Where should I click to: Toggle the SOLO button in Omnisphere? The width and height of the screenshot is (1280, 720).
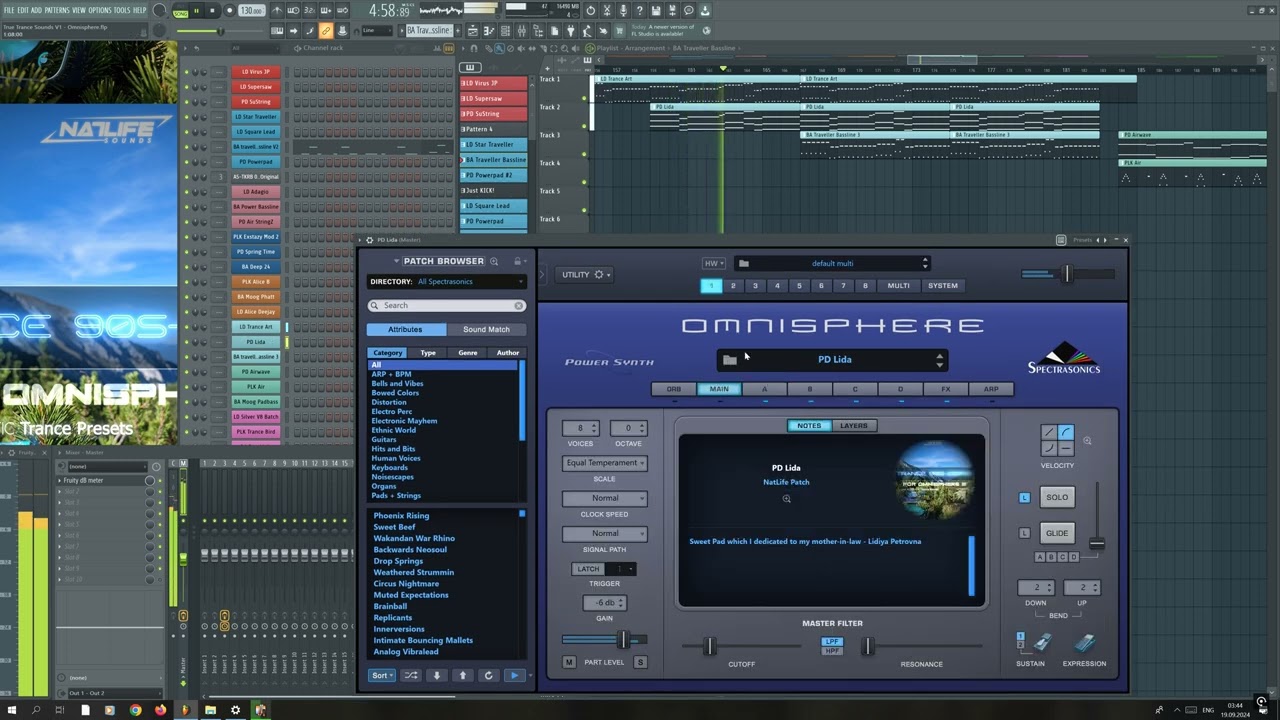pos(1057,497)
